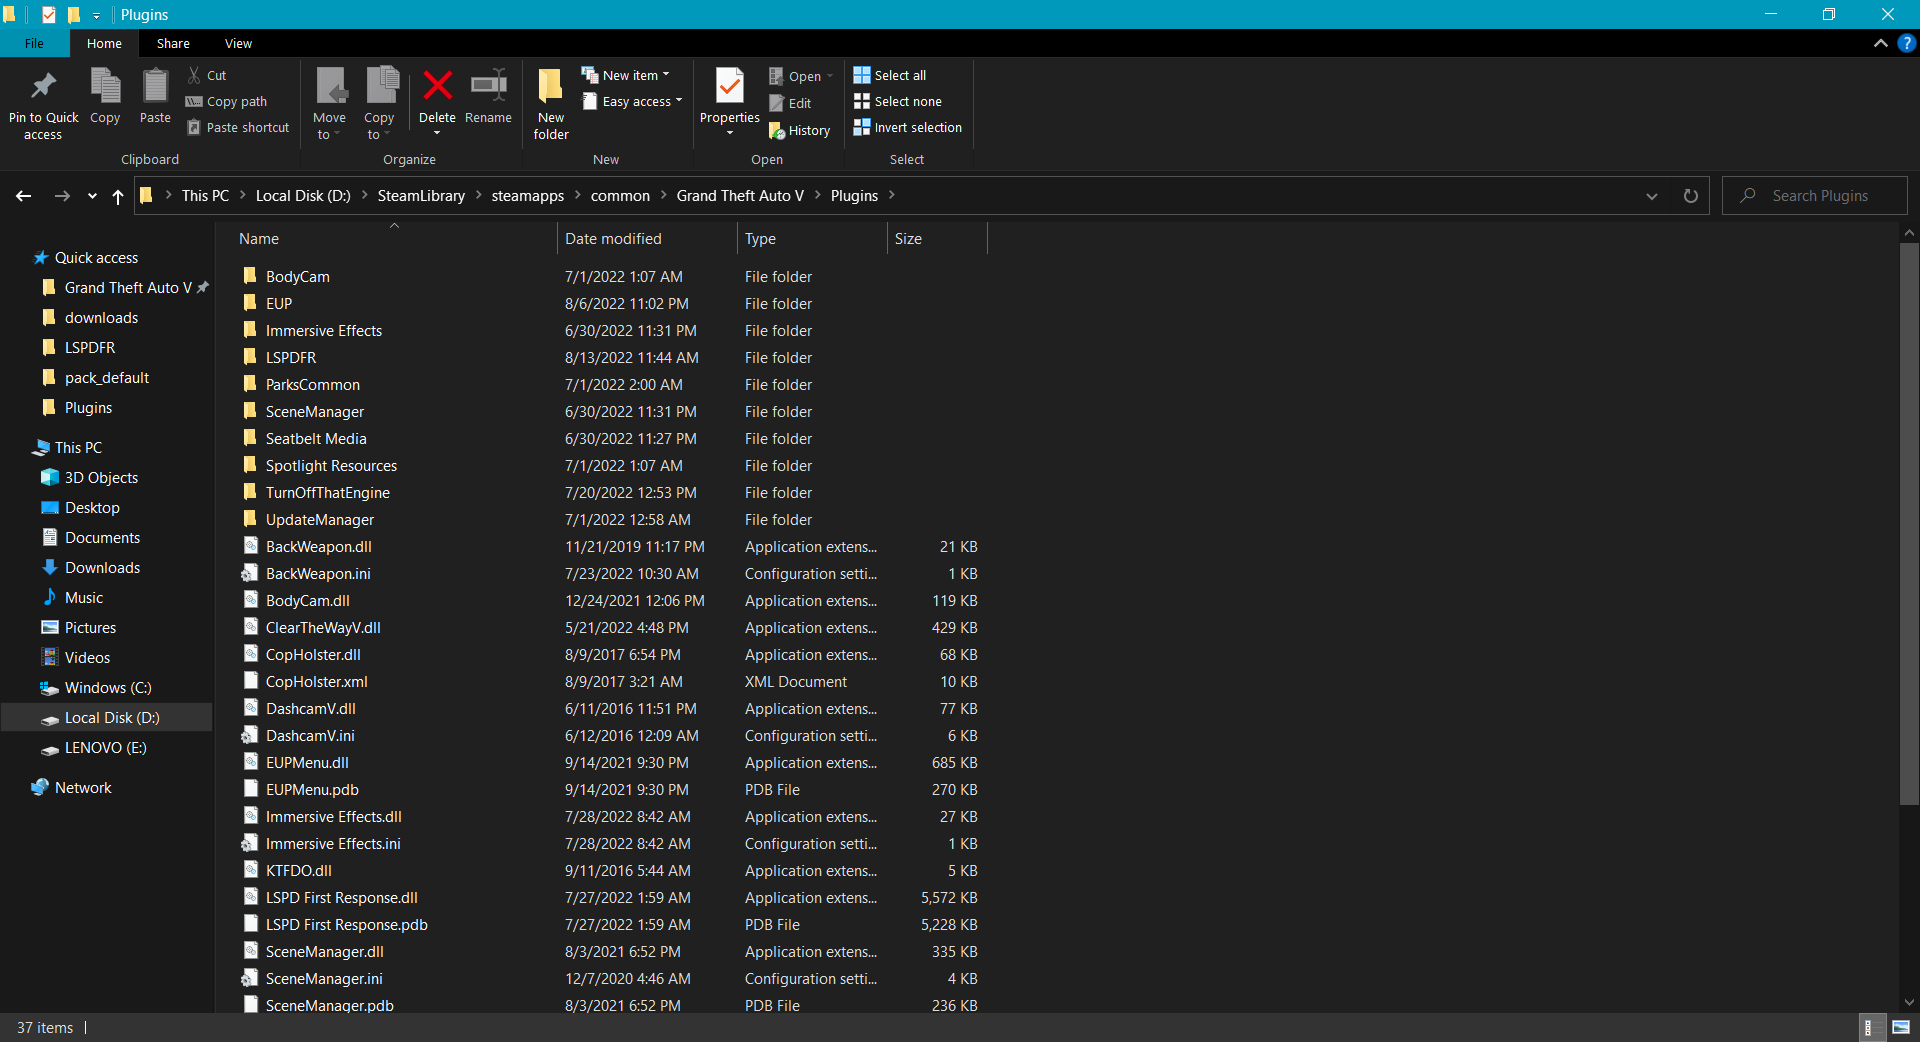This screenshot has width=1920, height=1042.
Task: Click the Paste clipboard icon
Action: click(155, 87)
